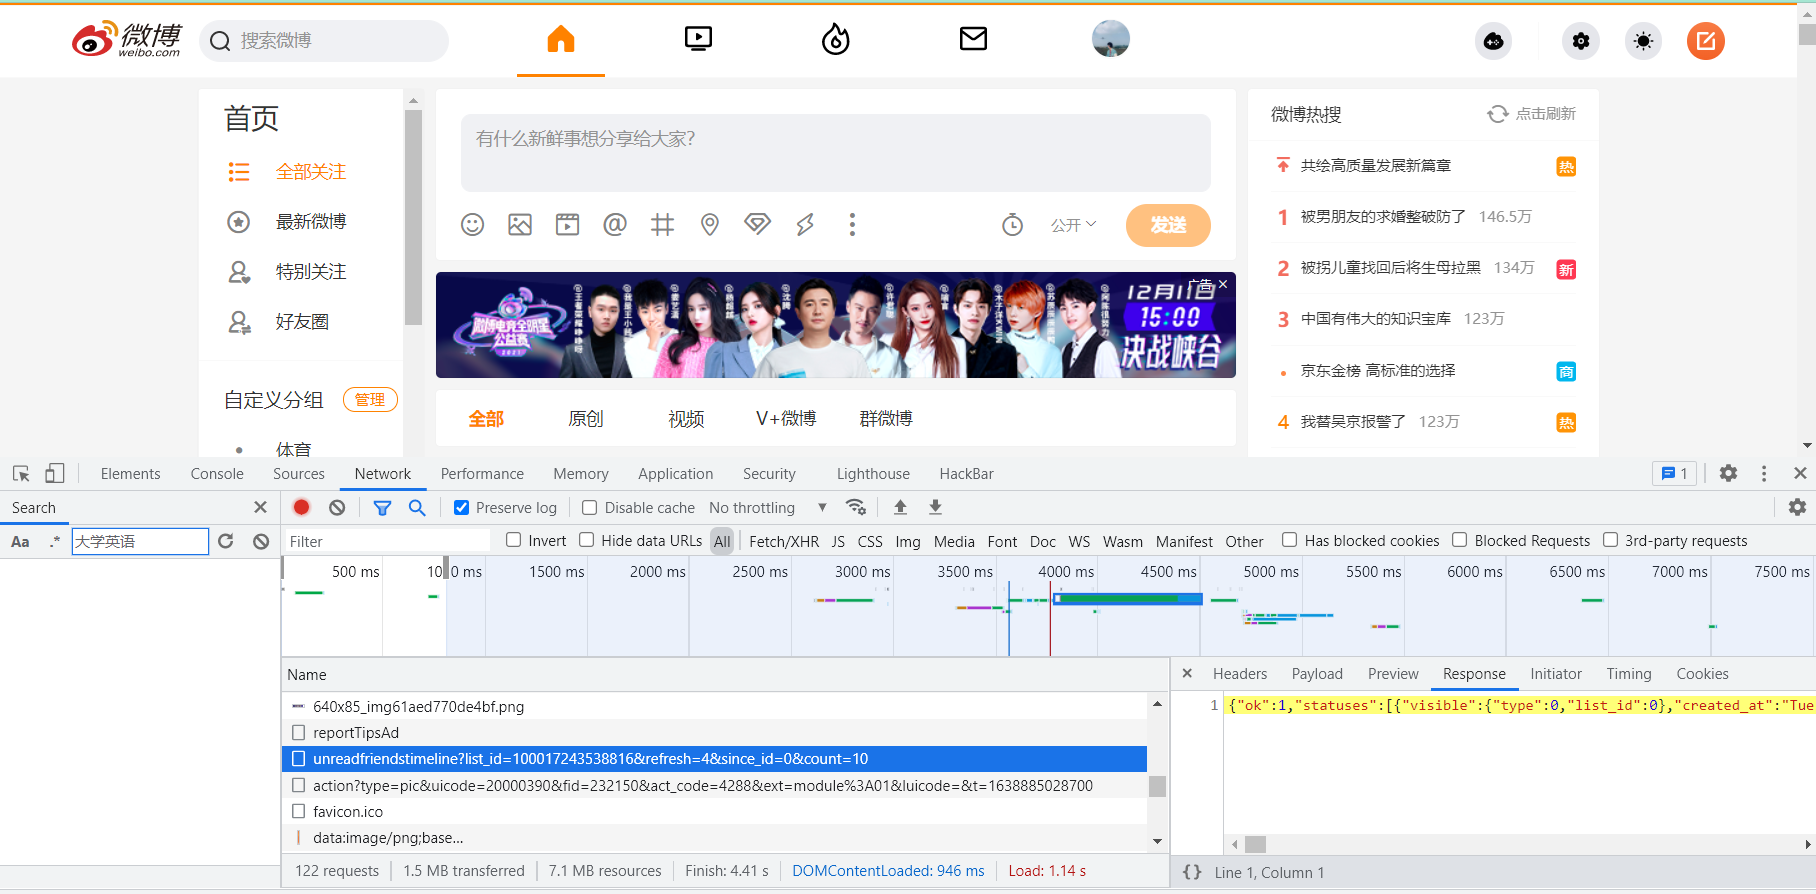
Task: Close the DevTools search panel
Action: pyautogui.click(x=260, y=508)
